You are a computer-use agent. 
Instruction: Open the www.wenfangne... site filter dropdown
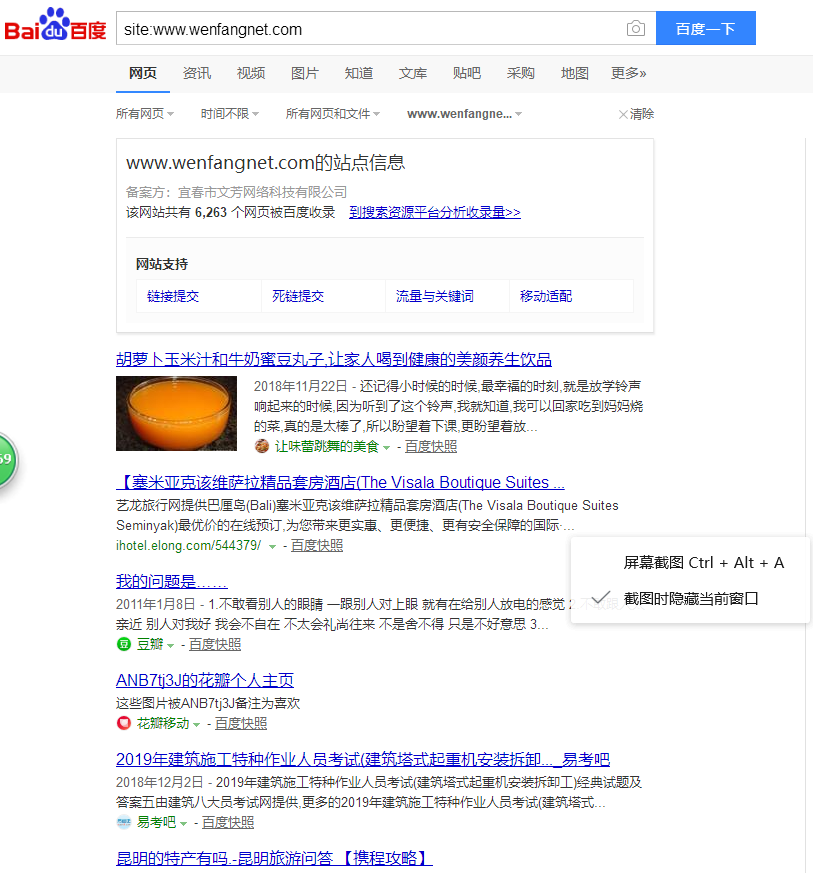tap(464, 114)
